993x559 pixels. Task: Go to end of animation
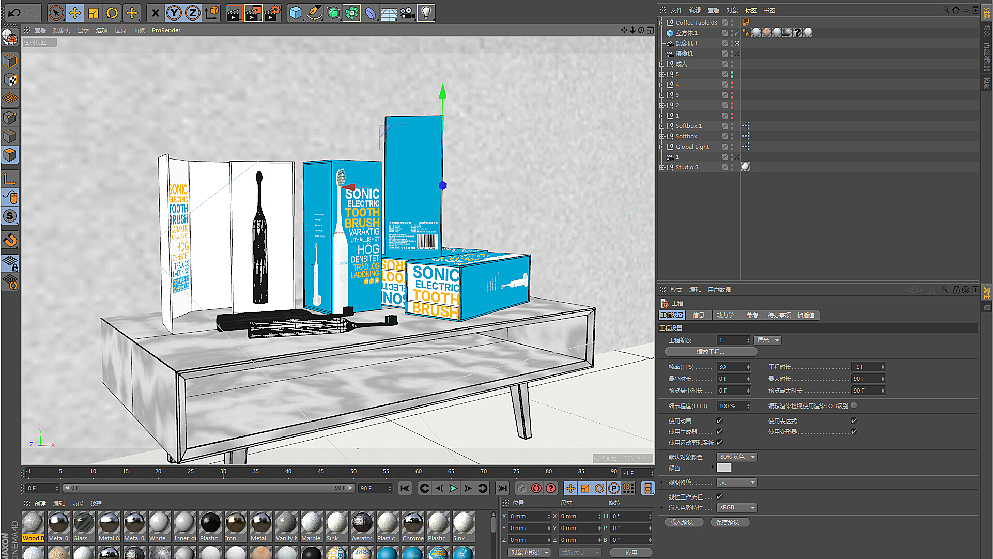[502, 488]
